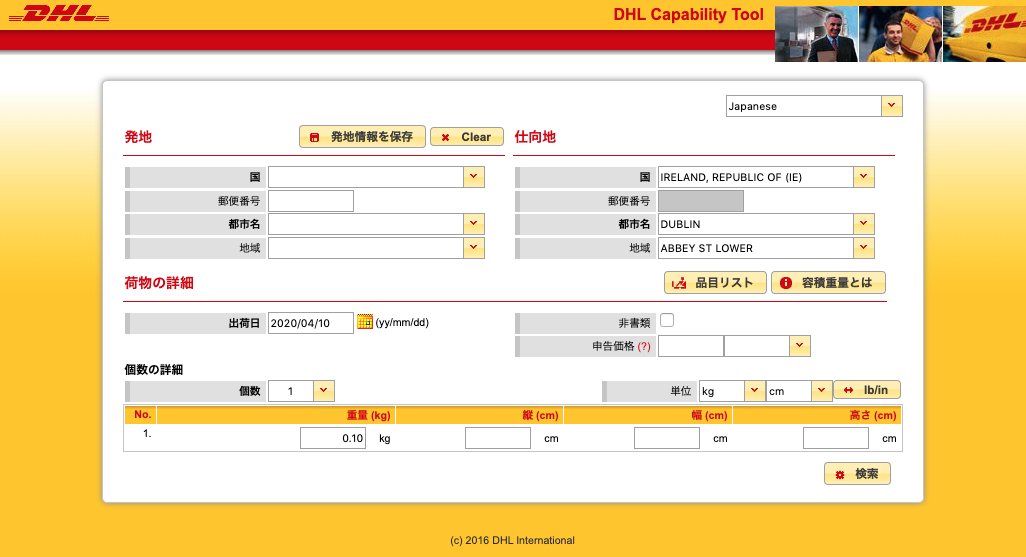This screenshot has height=557, width=1026.
Task: Click the (c) 2016 DHL International footer
Action: pyautogui.click(x=512, y=540)
